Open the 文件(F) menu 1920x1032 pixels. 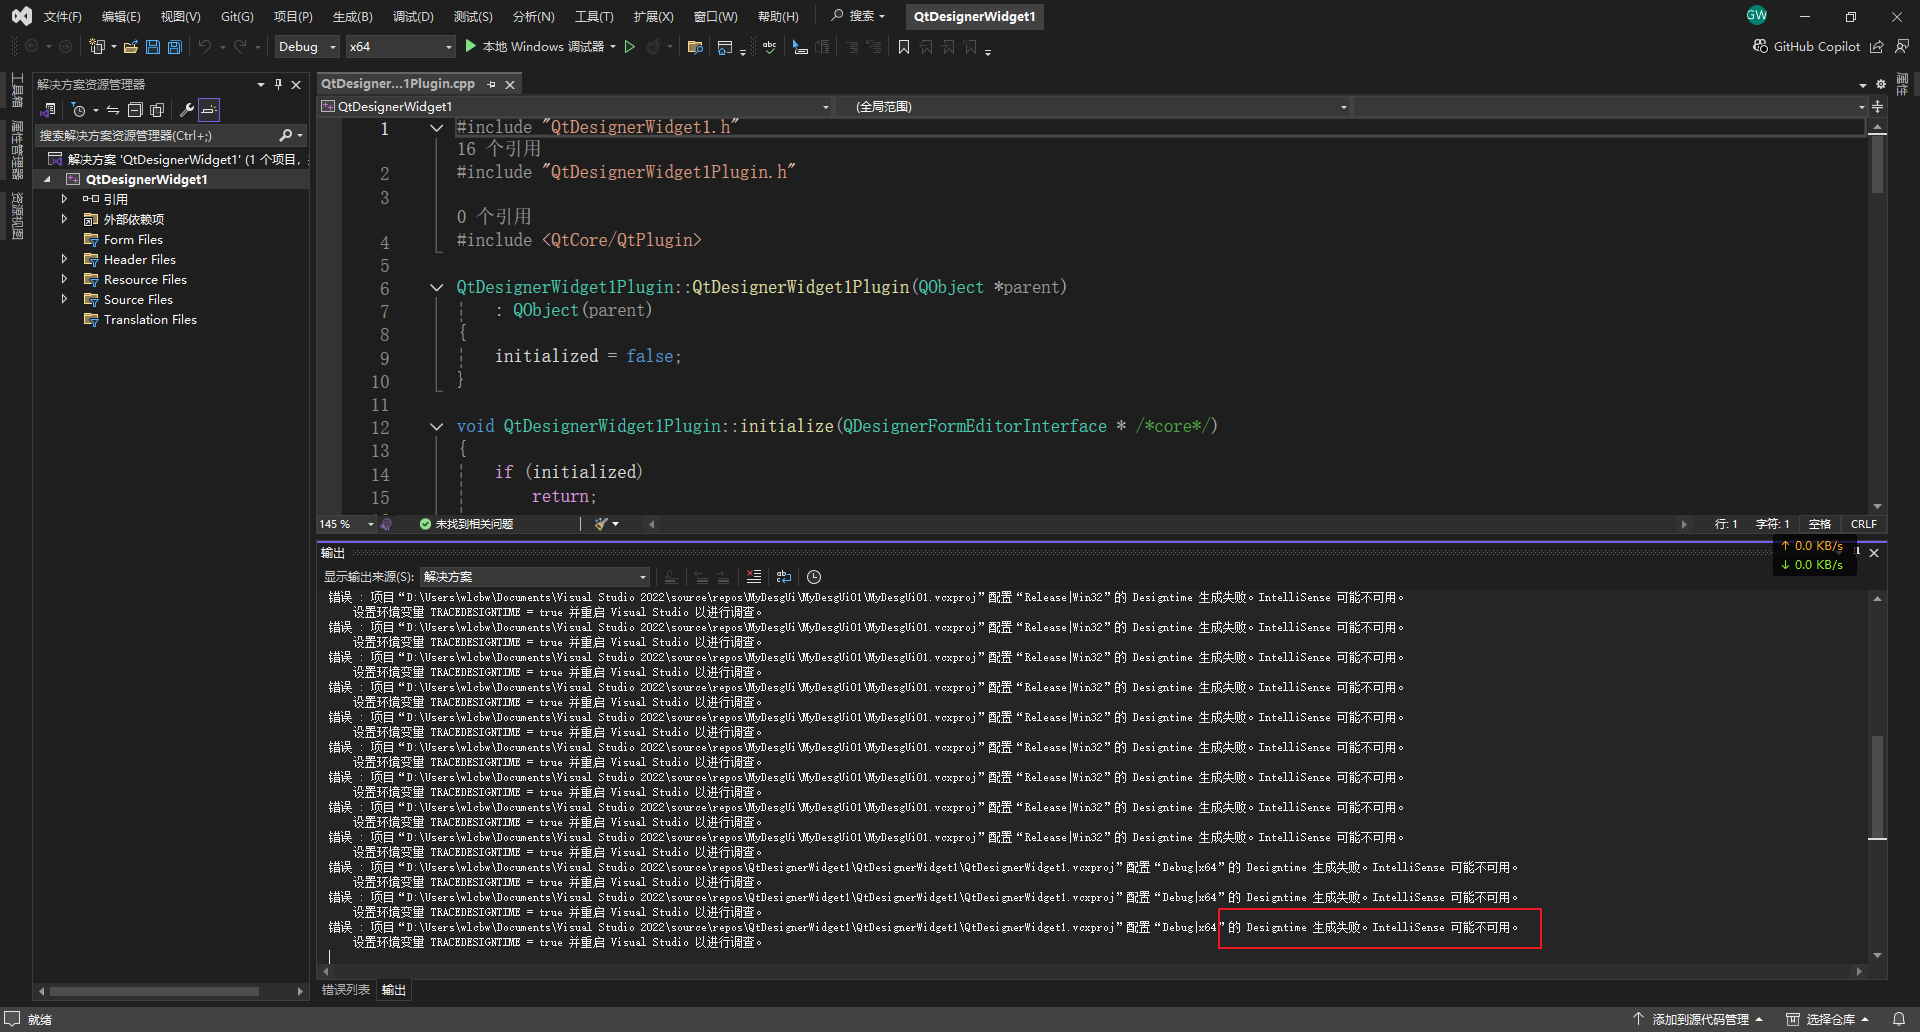point(62,16)
